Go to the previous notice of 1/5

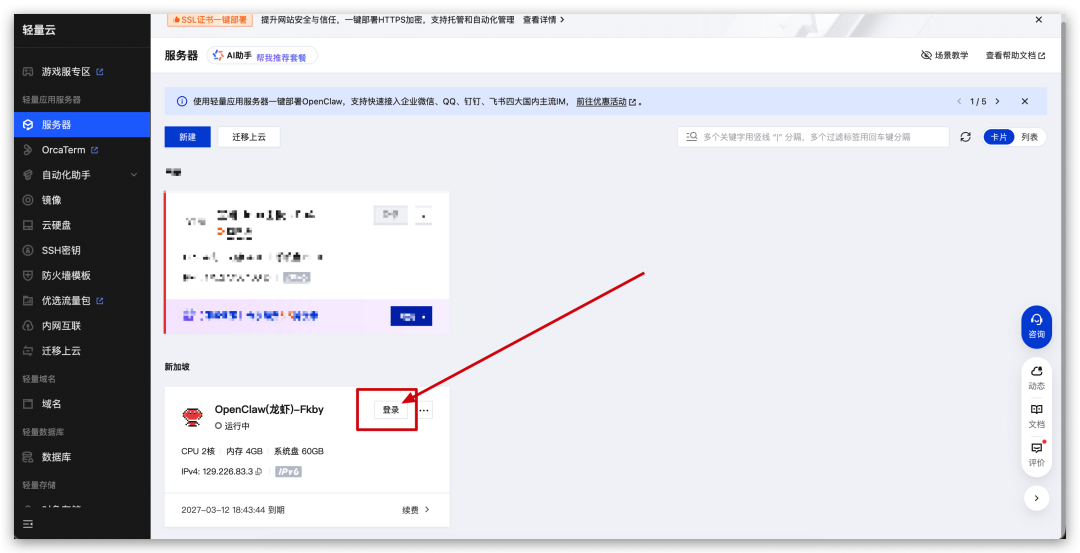(x=959, y=101)
